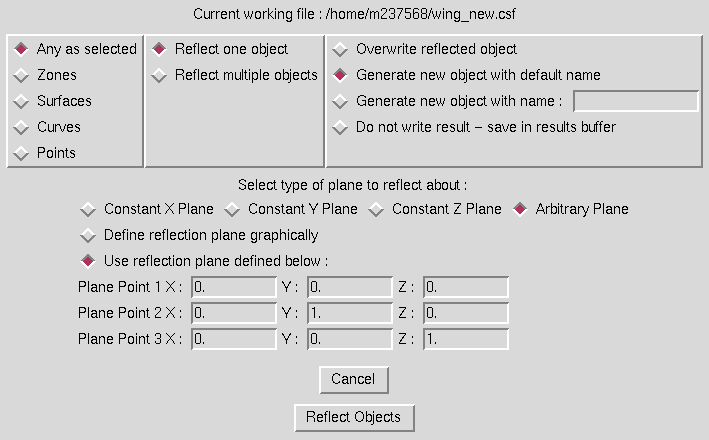Select Define reflection plane graphically
709x440 pixels.
pos(88,235)
